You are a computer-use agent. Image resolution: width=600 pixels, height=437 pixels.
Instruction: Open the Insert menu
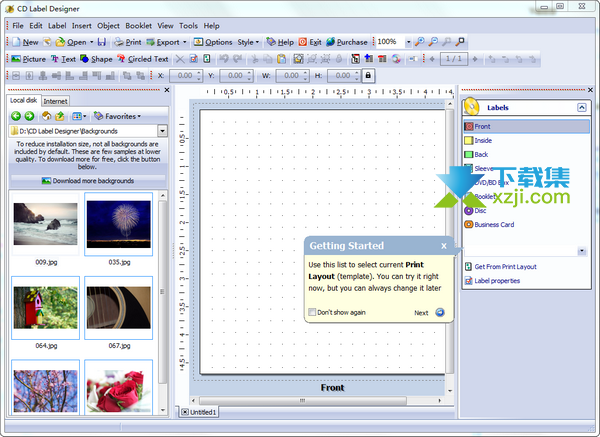pyautogui.click(x=82, y=26)
